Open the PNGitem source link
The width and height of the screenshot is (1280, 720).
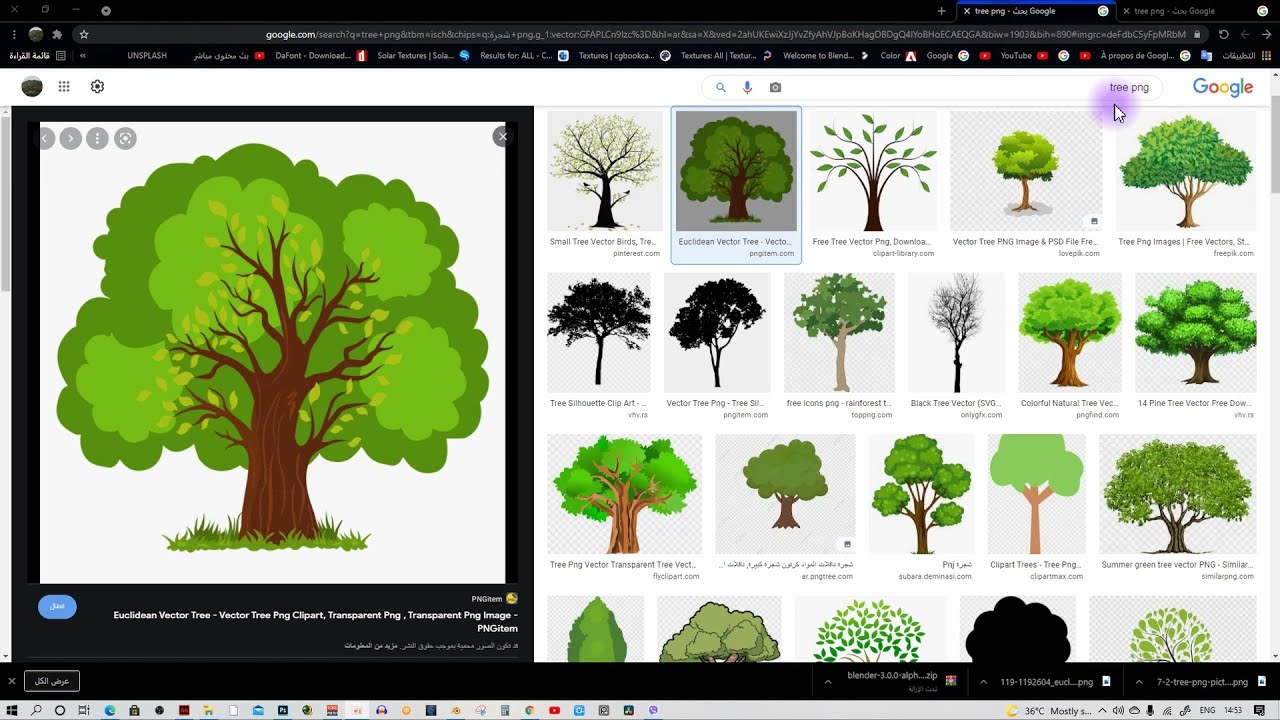(495, 599)
